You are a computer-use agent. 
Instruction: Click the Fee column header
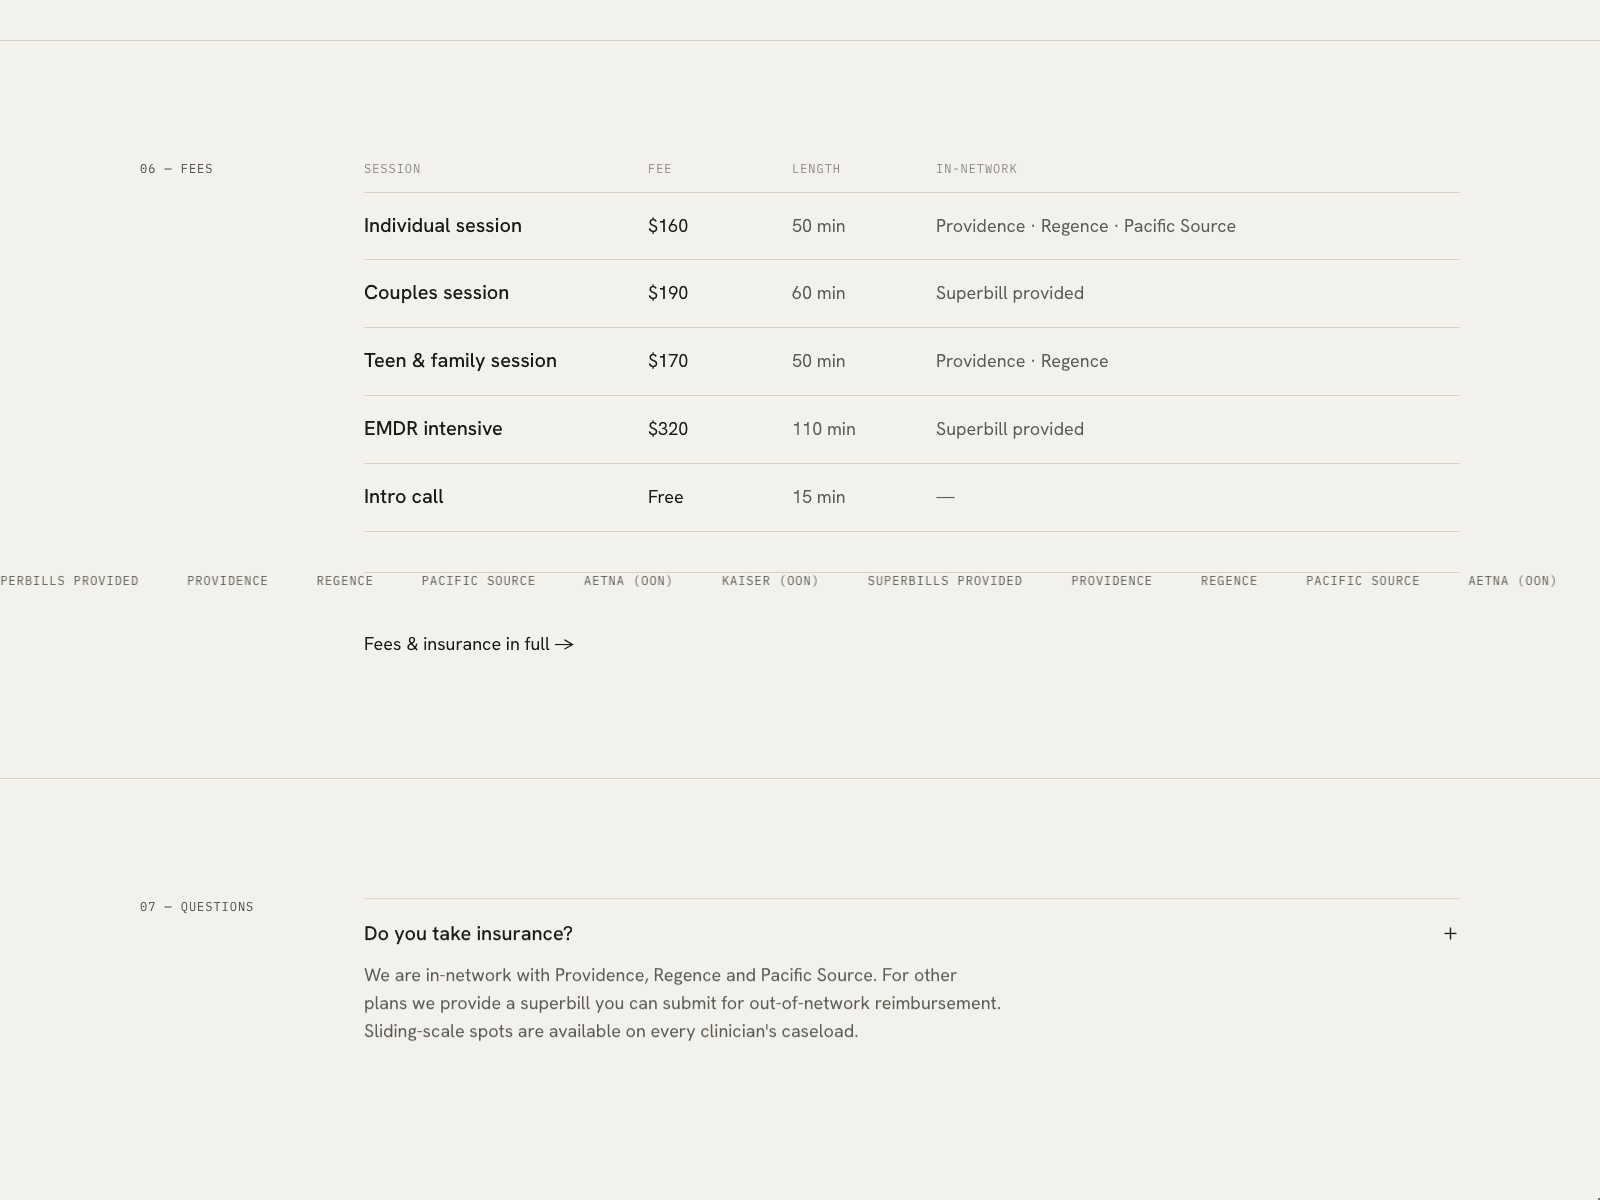(x=660, y=169)
